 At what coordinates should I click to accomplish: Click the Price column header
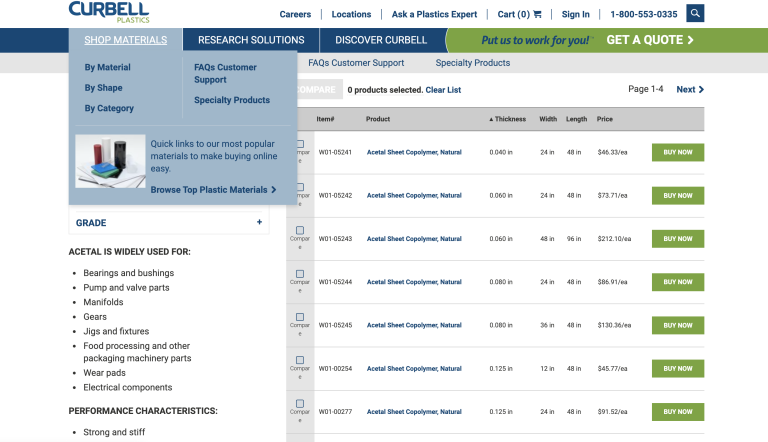click(x=604, y=119)
